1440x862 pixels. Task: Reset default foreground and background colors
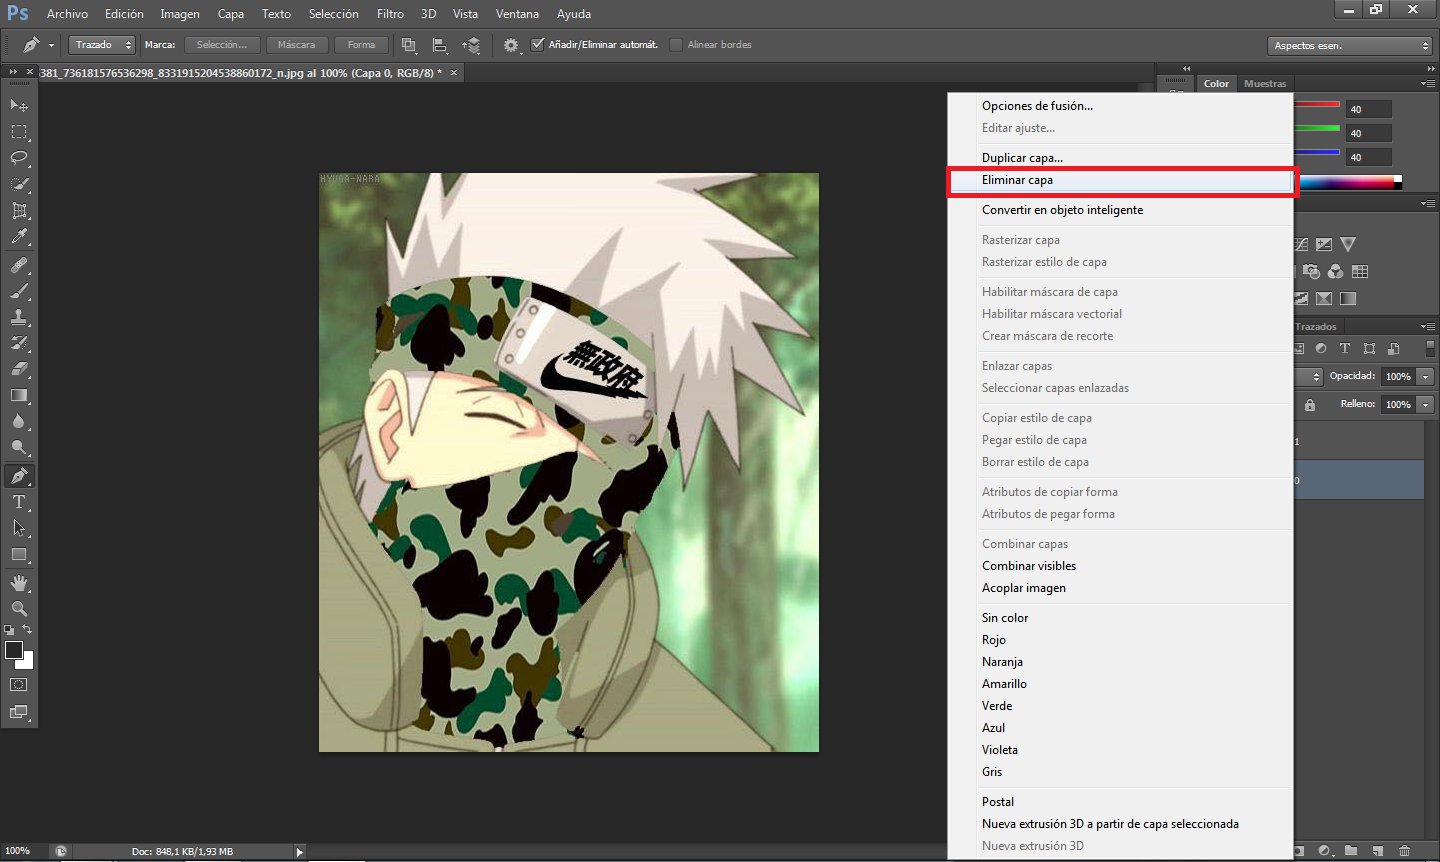pyautogui.click(x=9, y=630)
